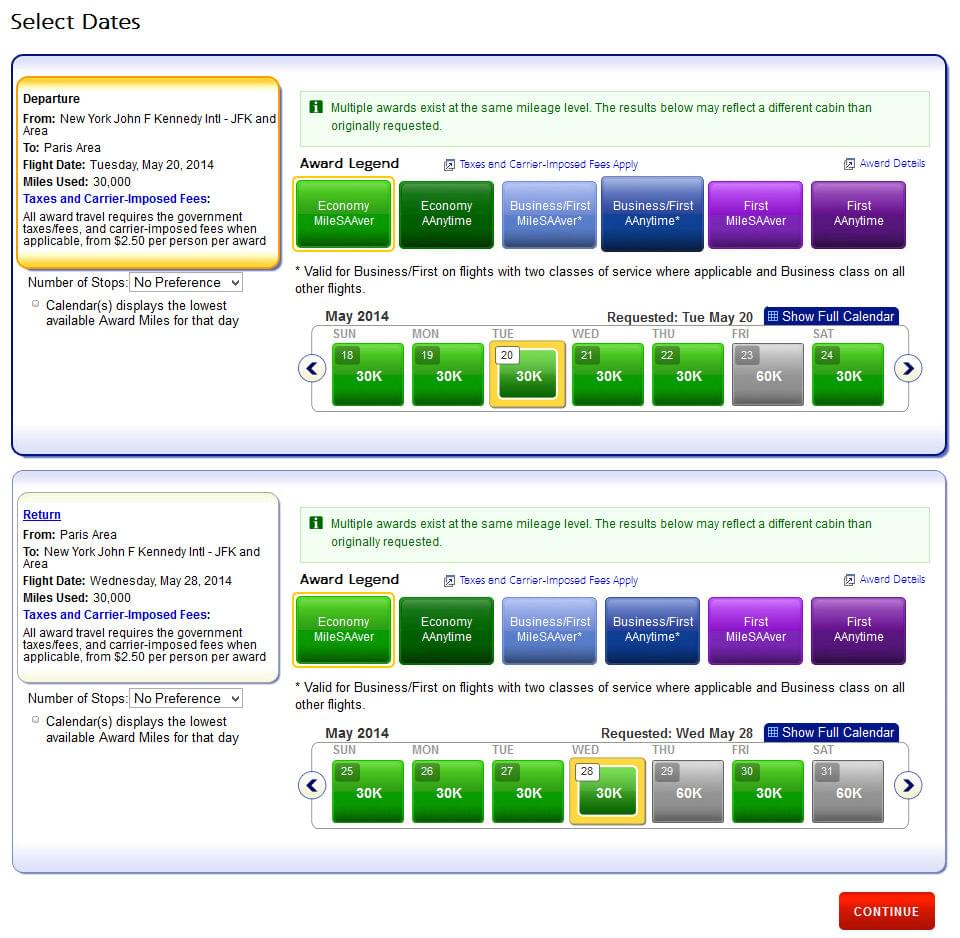
Task: Pick Friday May 30 return date
Action: (x=768, y=791)
